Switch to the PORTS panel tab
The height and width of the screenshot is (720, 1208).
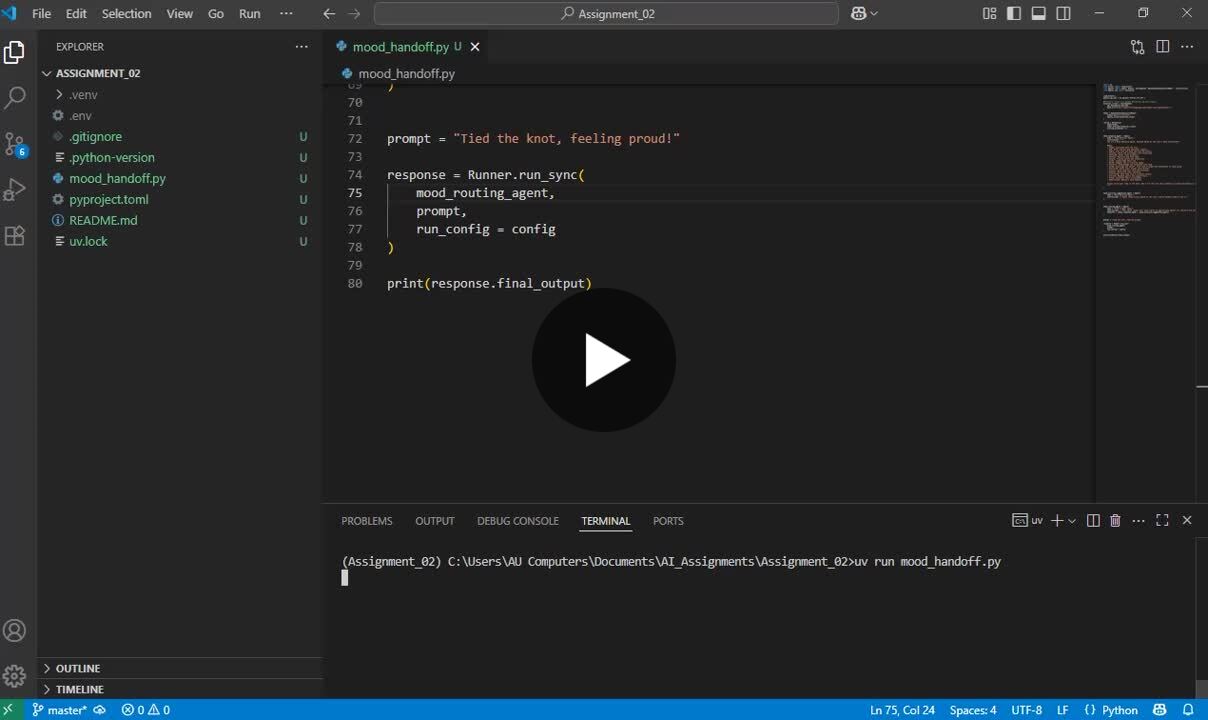668,521
